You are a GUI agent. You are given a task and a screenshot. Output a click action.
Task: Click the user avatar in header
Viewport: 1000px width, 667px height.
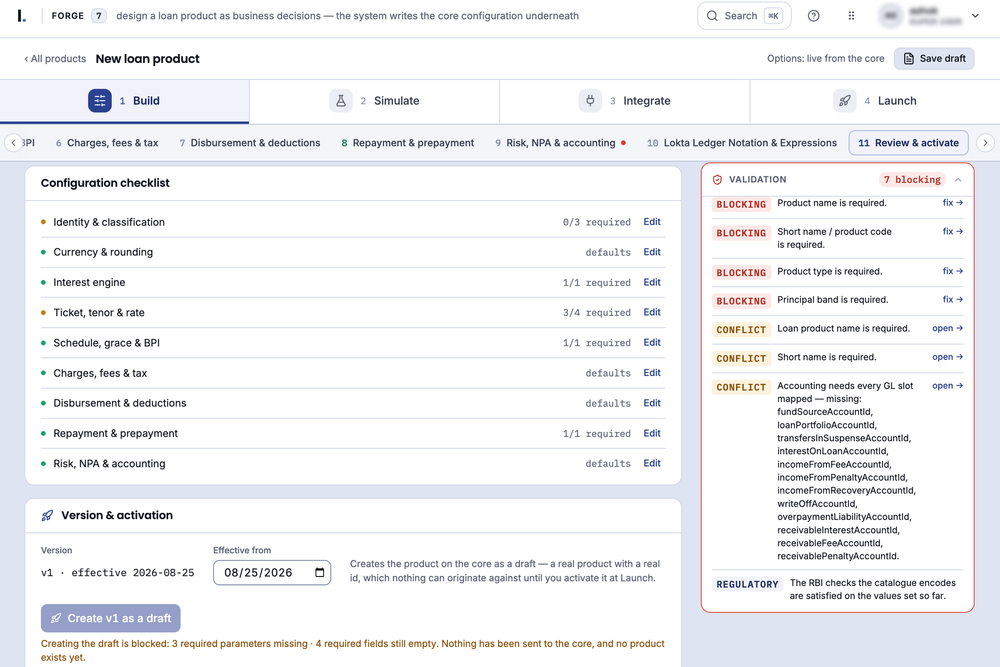point(890,16)
